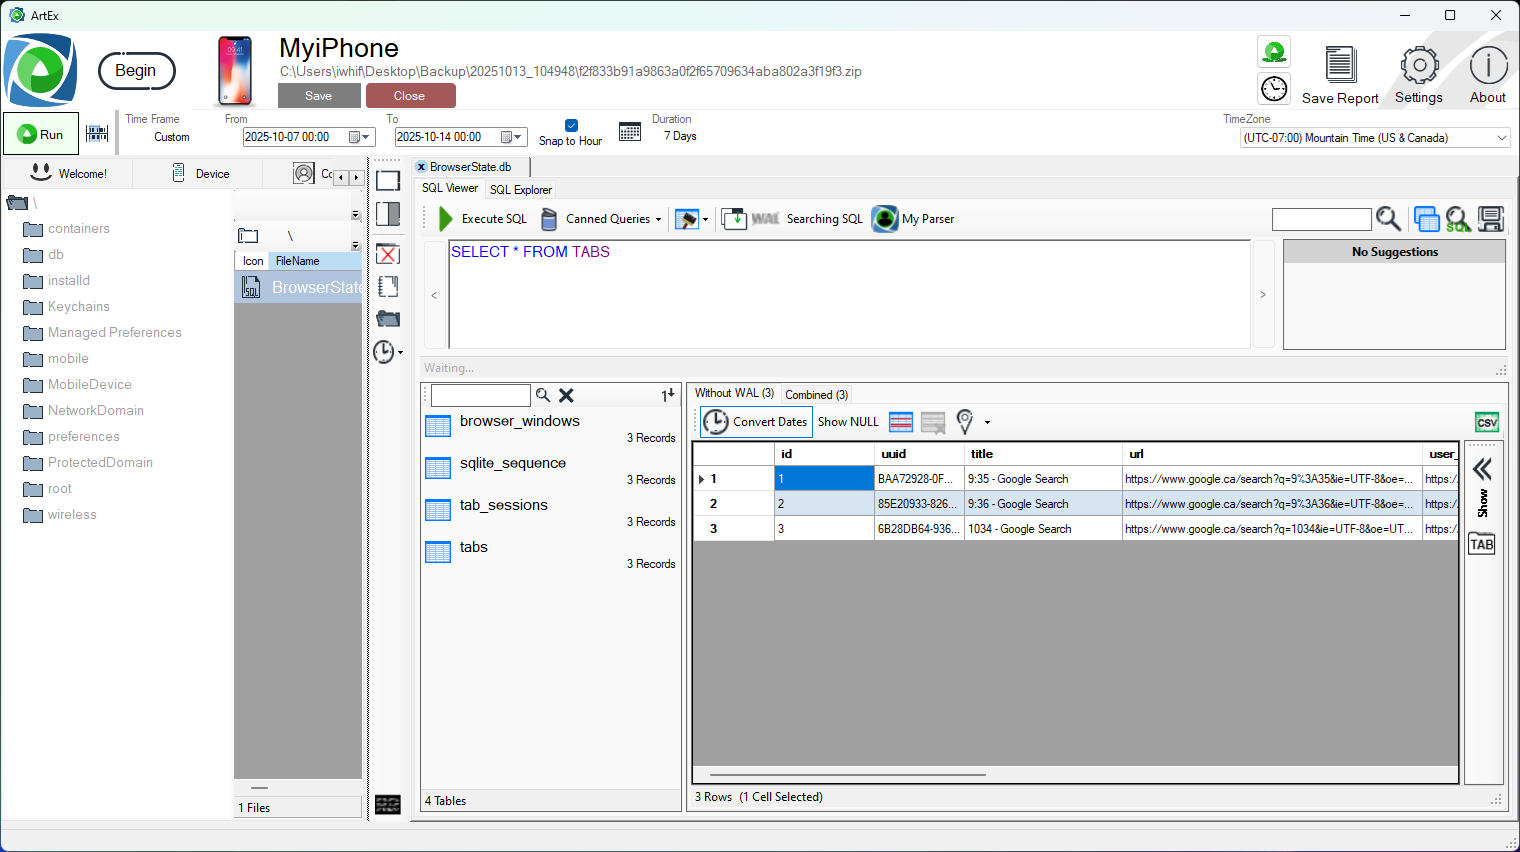Expand the Canned Queries dropdown
Screen dimensions: 1520x852
click(x=658, y=219)
